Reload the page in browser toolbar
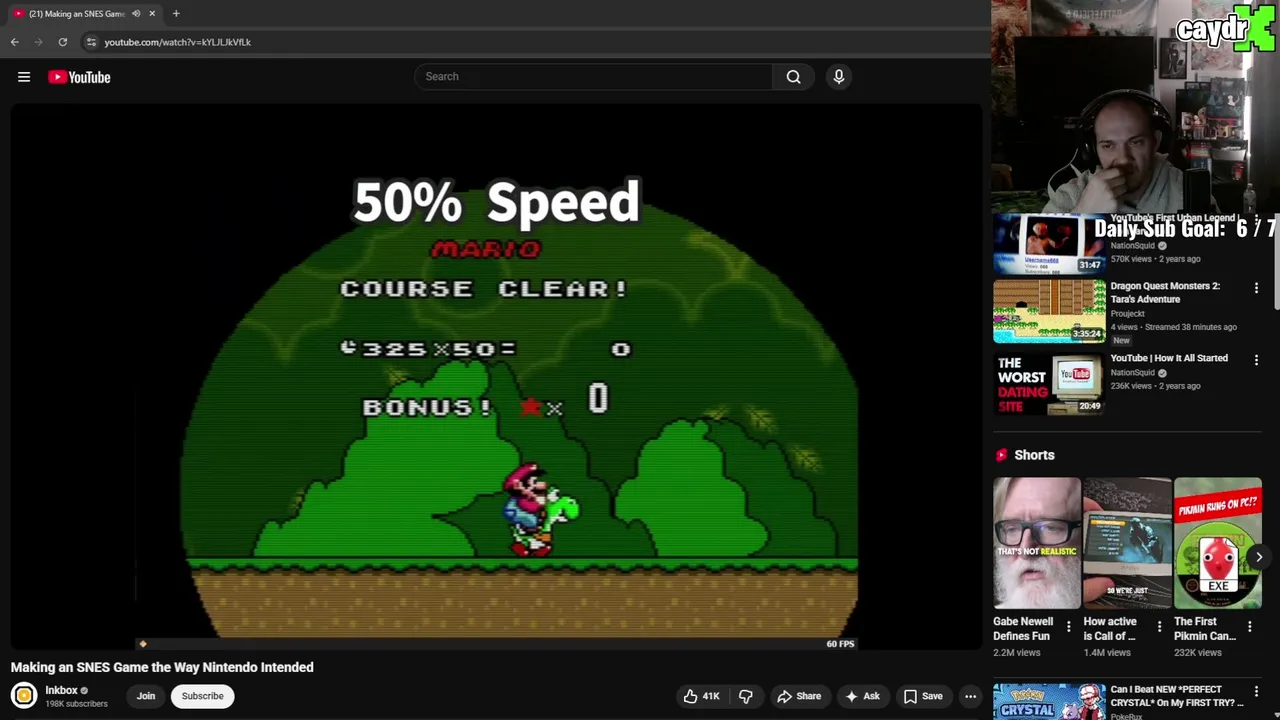 63,42
